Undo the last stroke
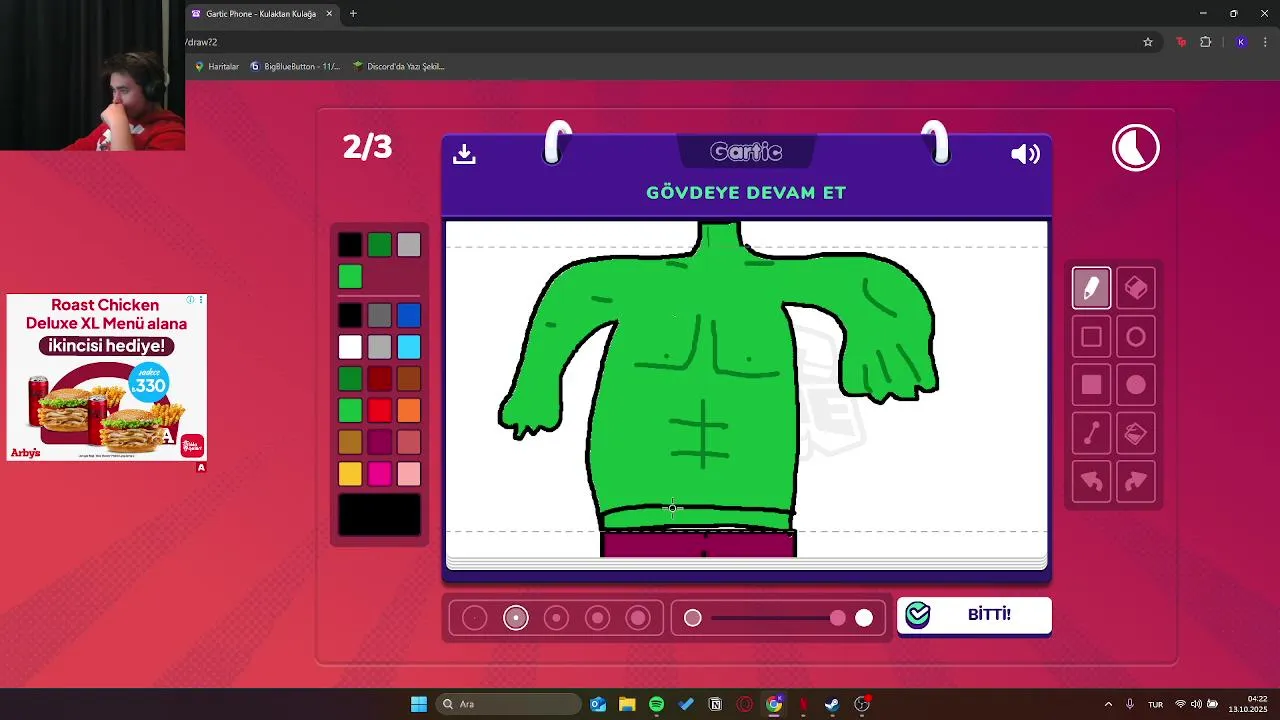 tap(1091, 482)
